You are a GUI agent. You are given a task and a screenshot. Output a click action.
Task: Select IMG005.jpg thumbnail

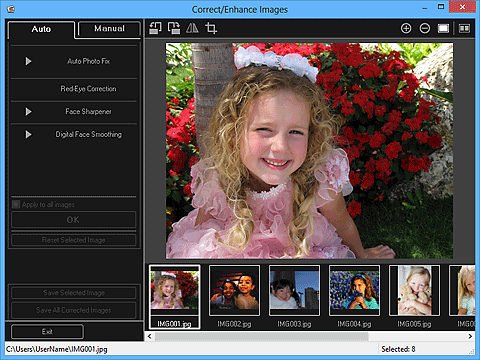414,291
